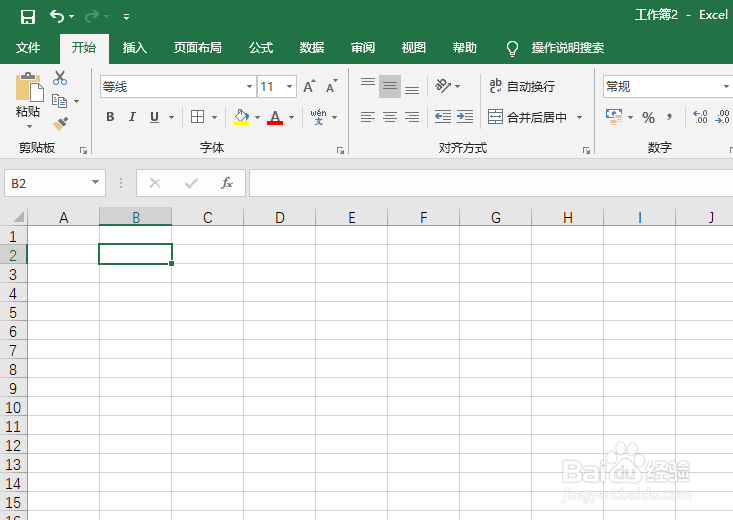733x520 pixels.
Task: Click the Format Painter brush icon
Action: tap(60, 123)
